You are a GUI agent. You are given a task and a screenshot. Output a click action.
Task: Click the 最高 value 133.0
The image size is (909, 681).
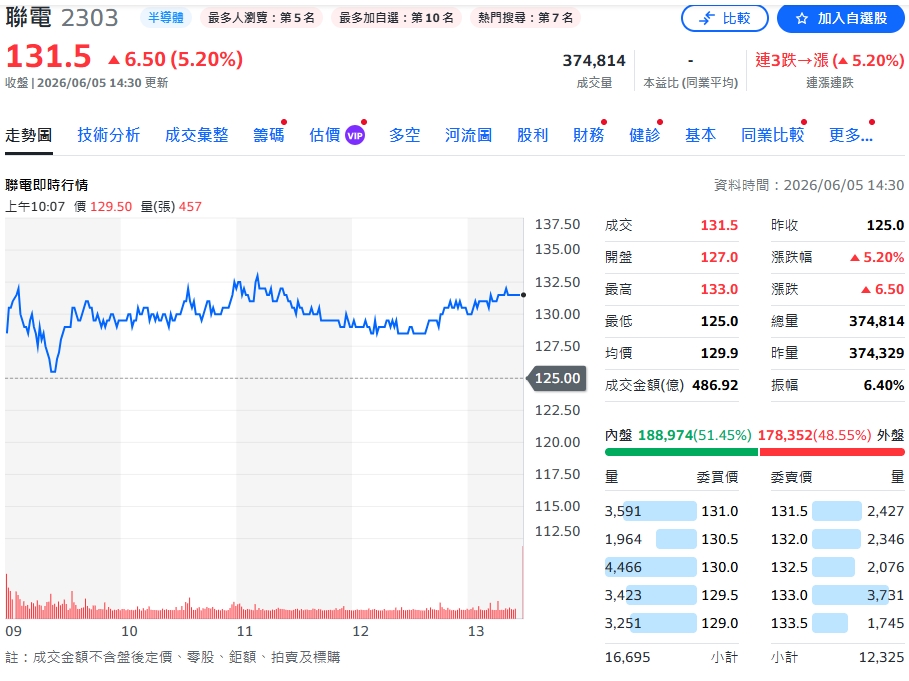click(719, 289)
